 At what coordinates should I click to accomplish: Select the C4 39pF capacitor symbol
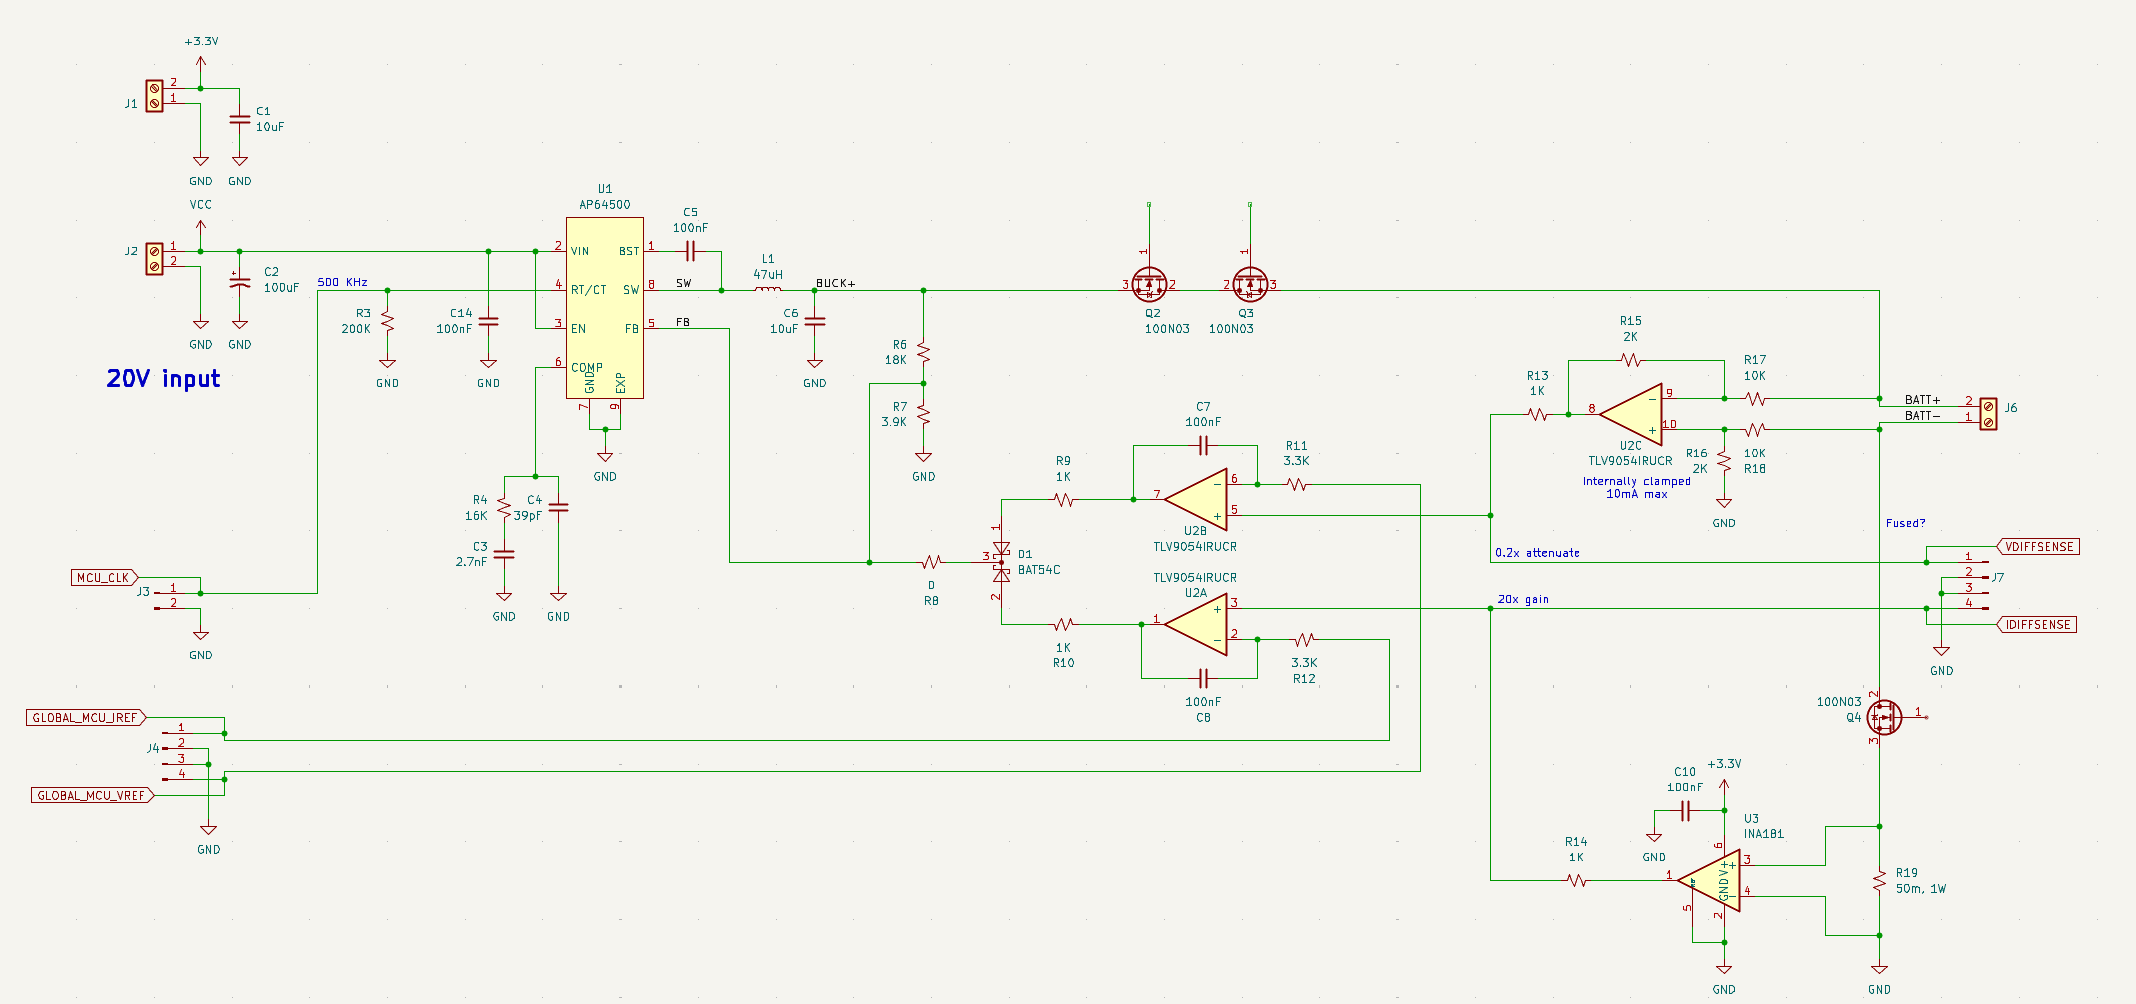[559, 508]
